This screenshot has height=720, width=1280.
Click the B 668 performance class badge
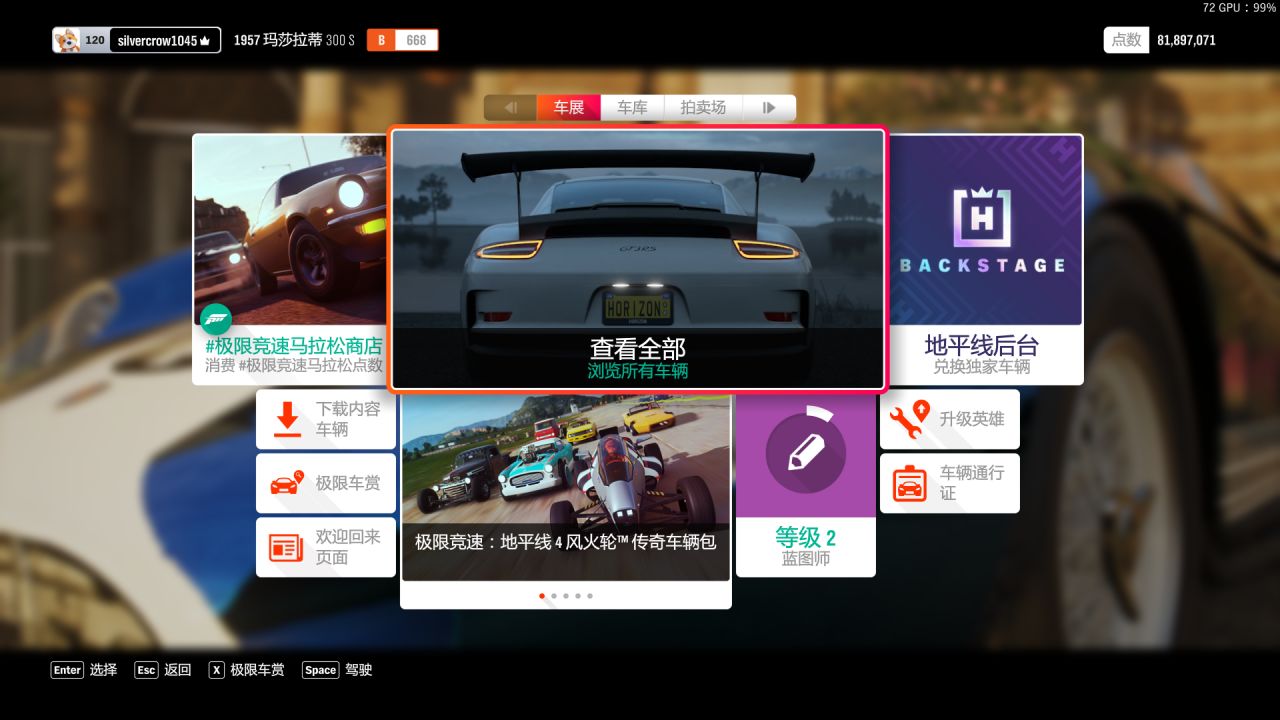pos(402,40)
